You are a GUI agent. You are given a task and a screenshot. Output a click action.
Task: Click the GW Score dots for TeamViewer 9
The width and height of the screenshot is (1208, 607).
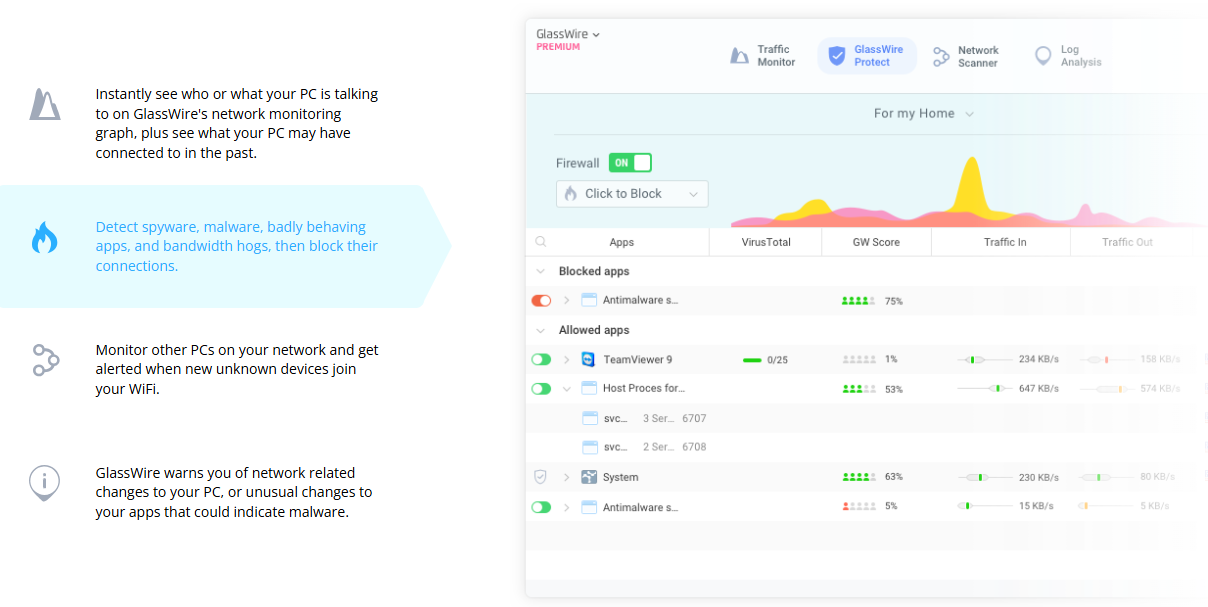859,360
